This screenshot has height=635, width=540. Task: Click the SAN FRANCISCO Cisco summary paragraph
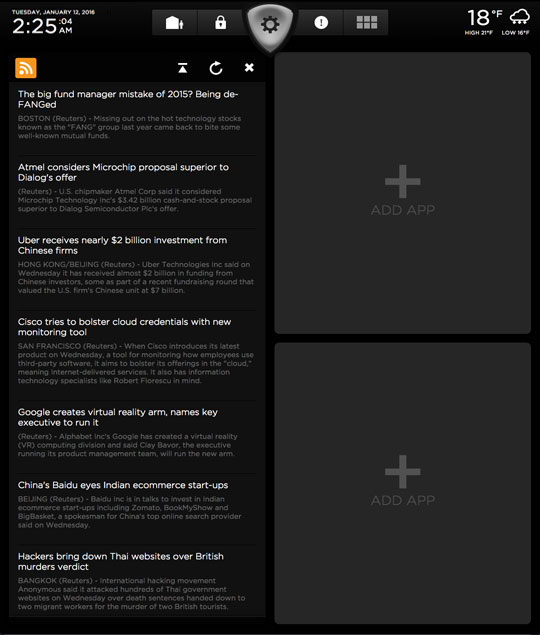tap(136, 363)
